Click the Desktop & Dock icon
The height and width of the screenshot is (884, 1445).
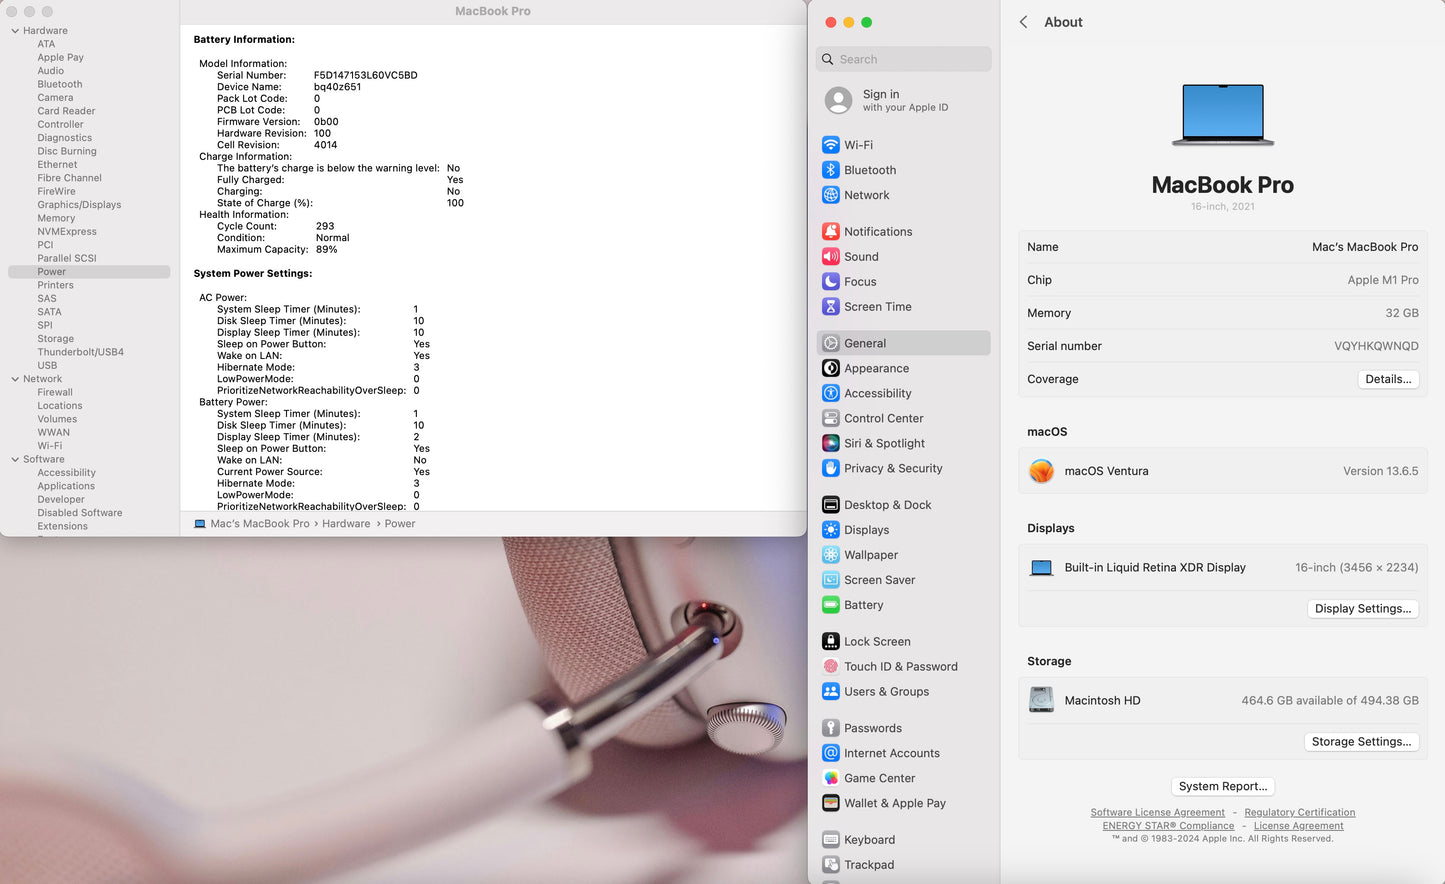830,505
